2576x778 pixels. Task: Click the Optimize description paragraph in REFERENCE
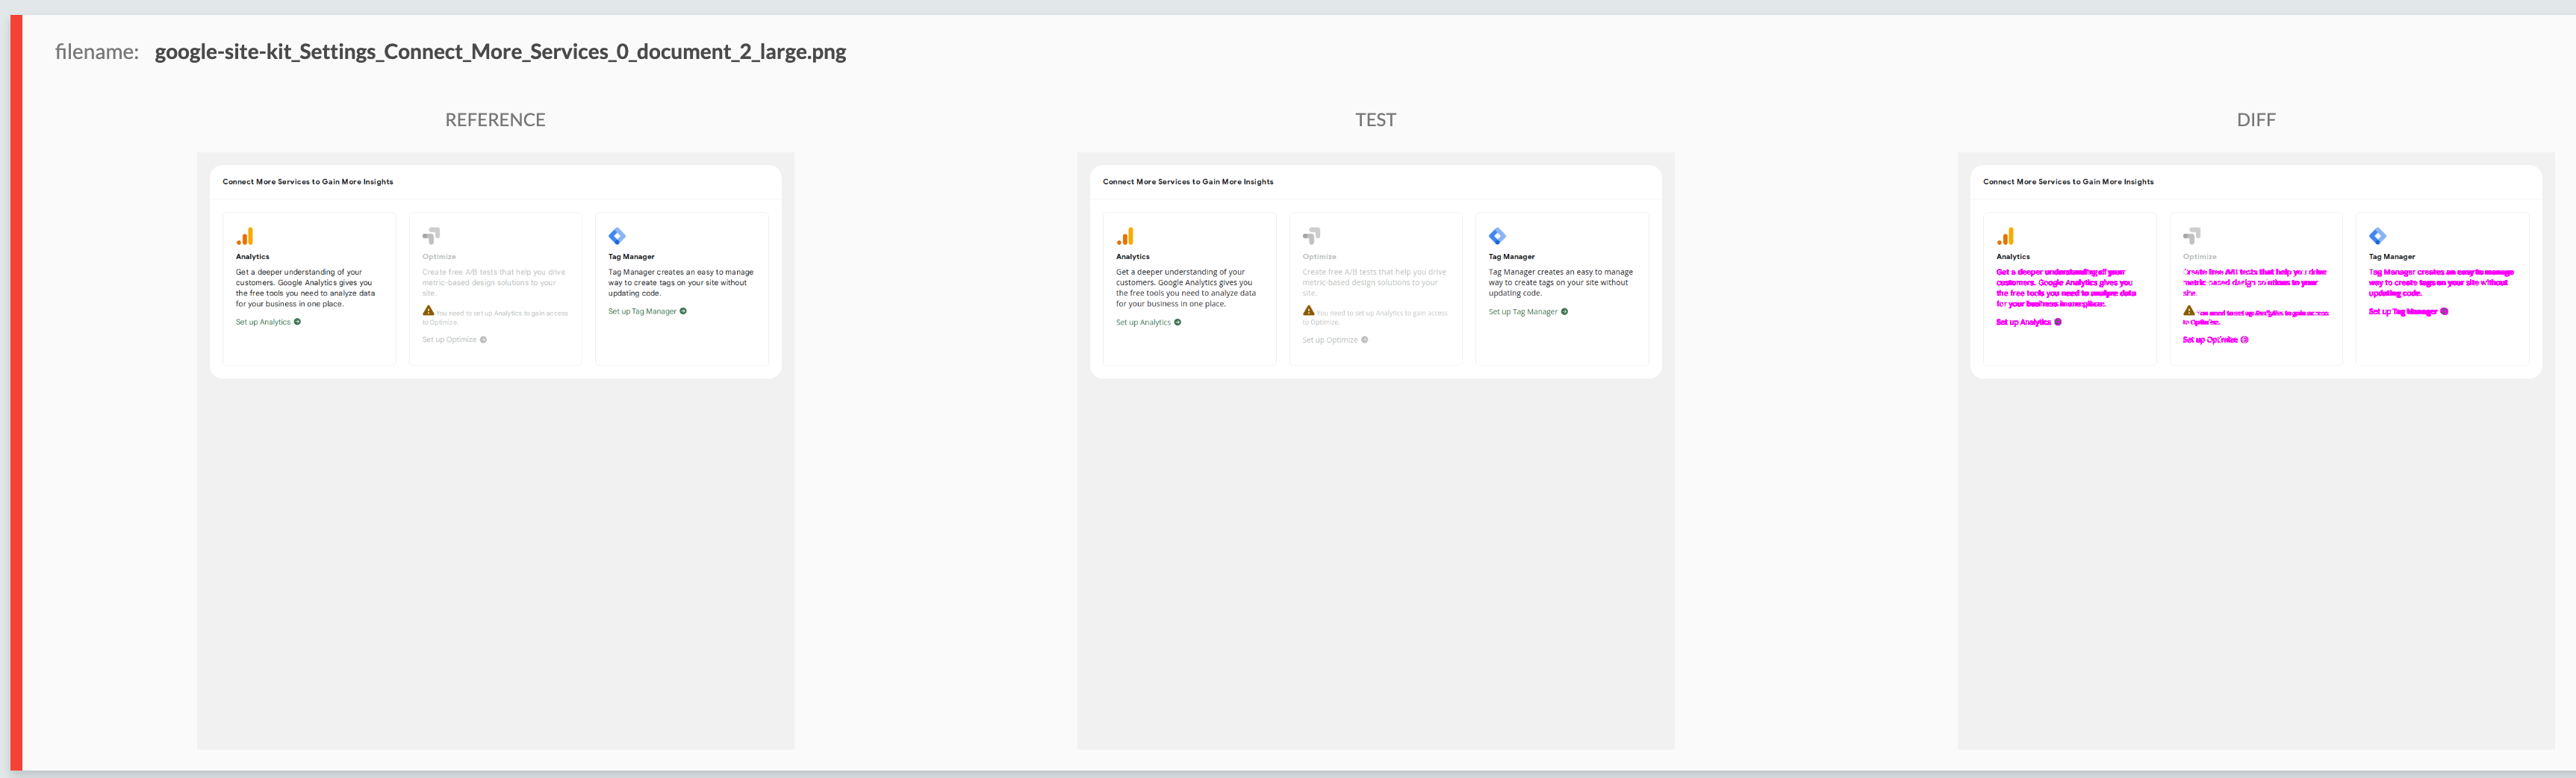(494, 283)
